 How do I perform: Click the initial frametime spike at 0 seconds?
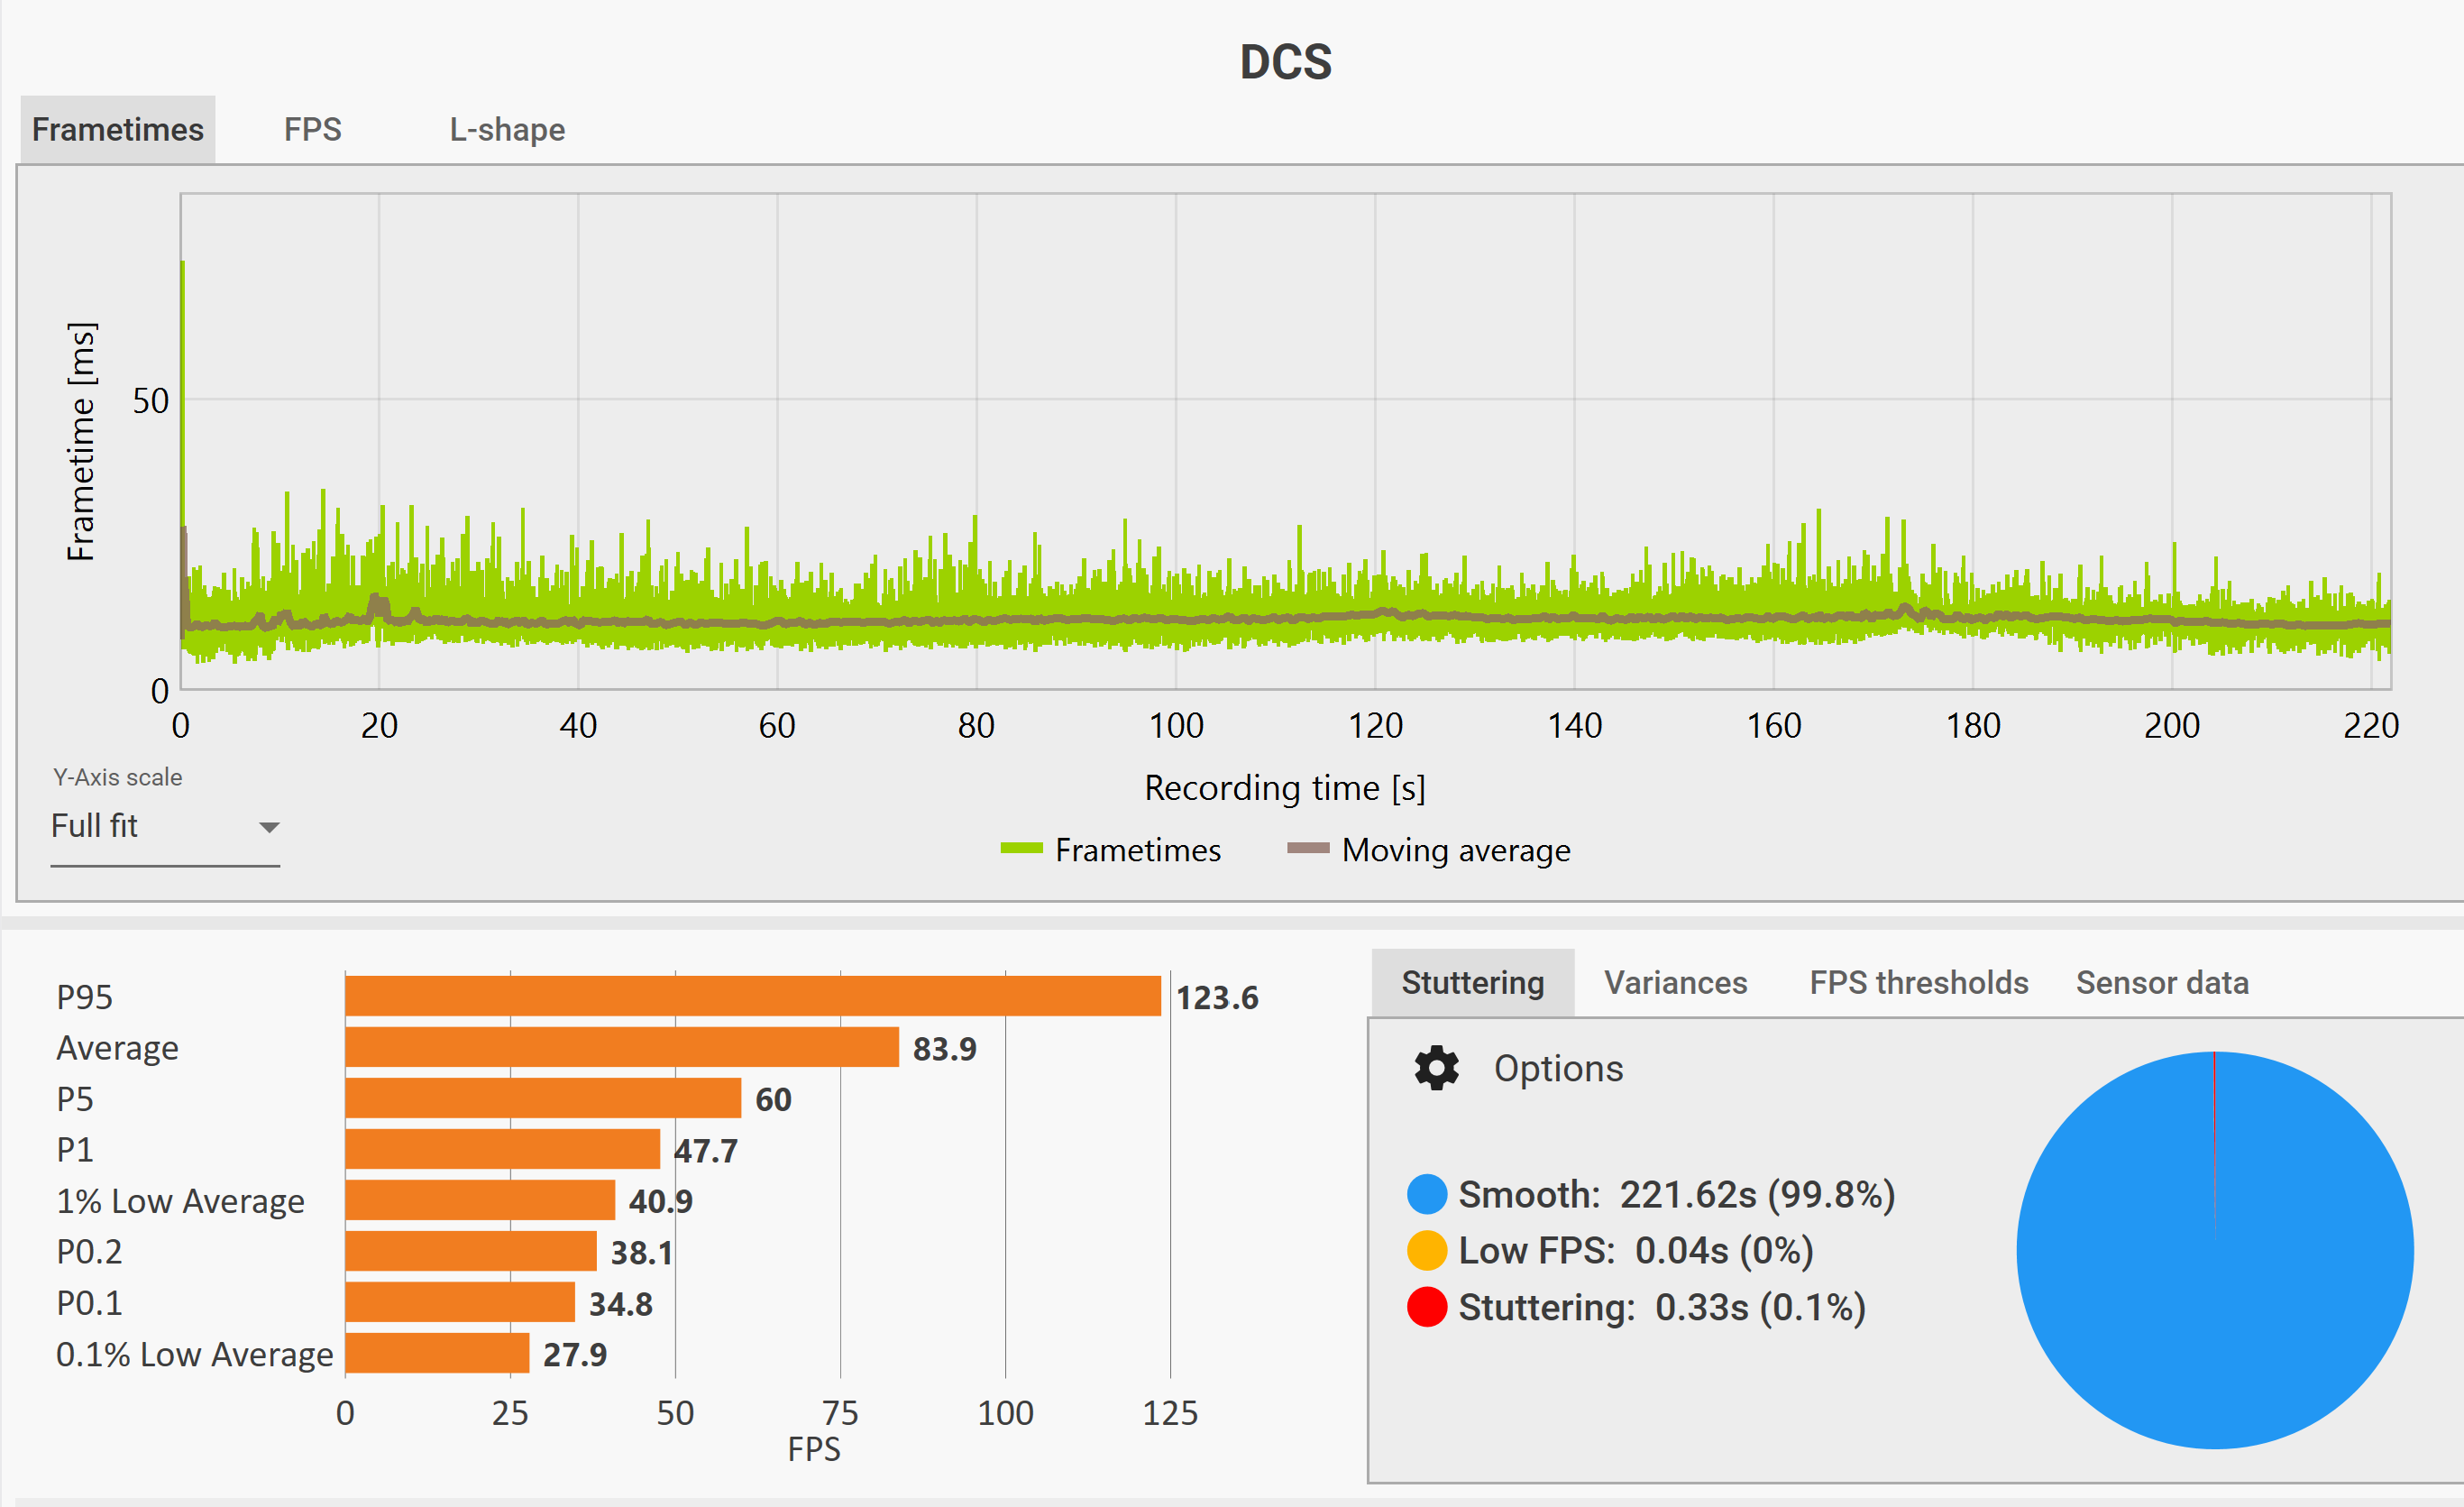point(182,400)
